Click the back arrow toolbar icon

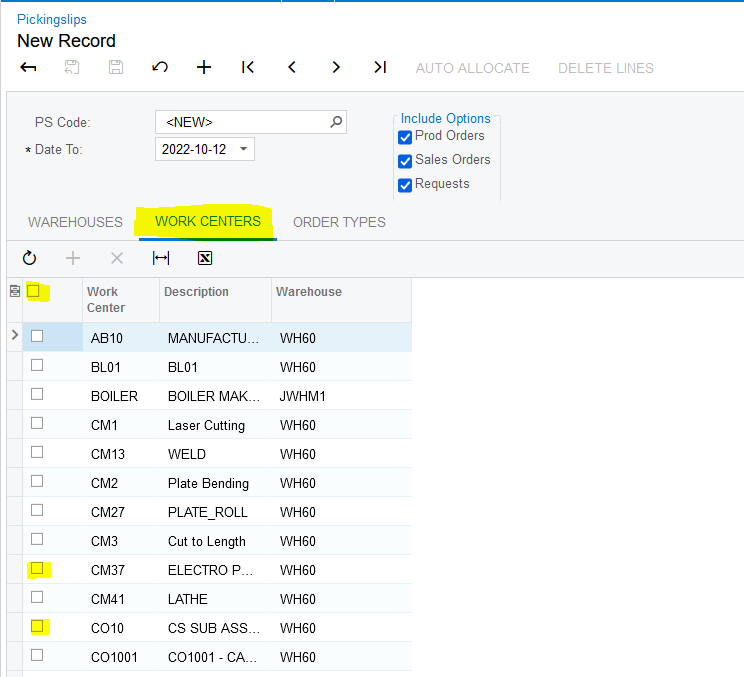(x=29, y=68)
